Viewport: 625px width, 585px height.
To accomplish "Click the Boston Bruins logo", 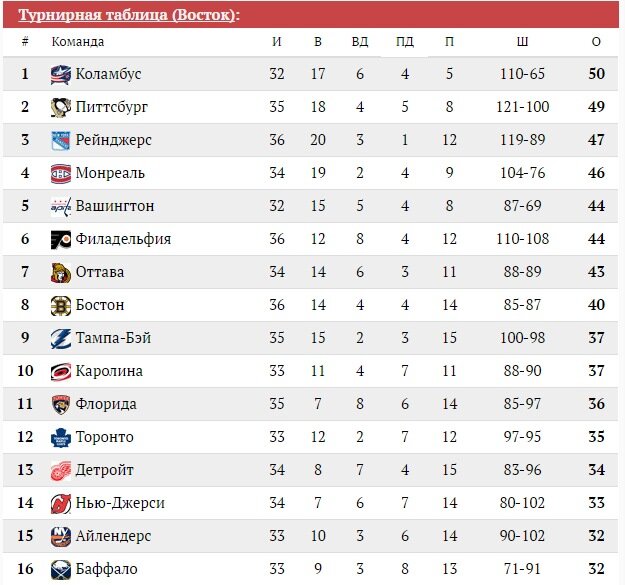I will [x=61, y=306].
